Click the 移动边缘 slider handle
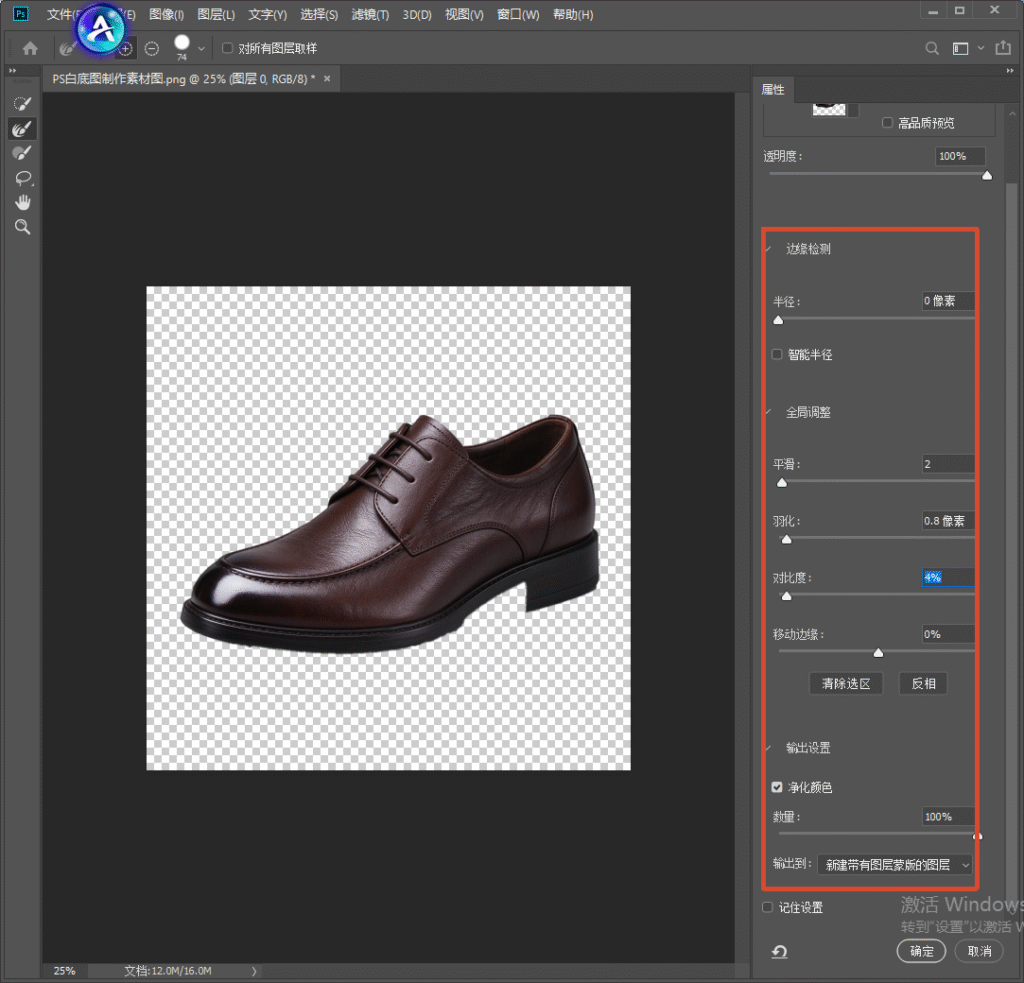Viewport: 1024px width, 983px height. tap(878, 653)
